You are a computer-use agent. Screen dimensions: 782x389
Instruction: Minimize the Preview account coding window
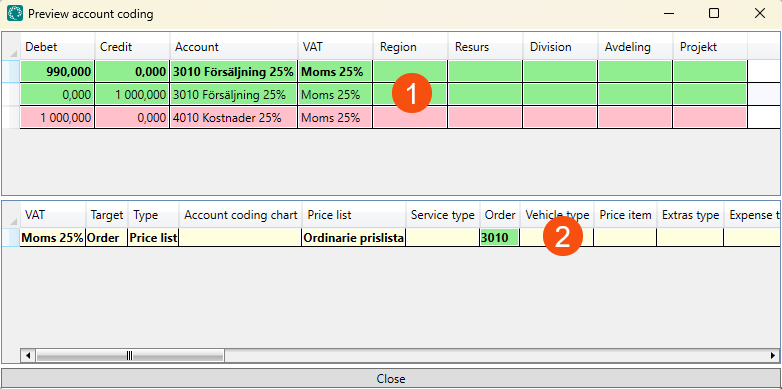[x=668, y=13]
